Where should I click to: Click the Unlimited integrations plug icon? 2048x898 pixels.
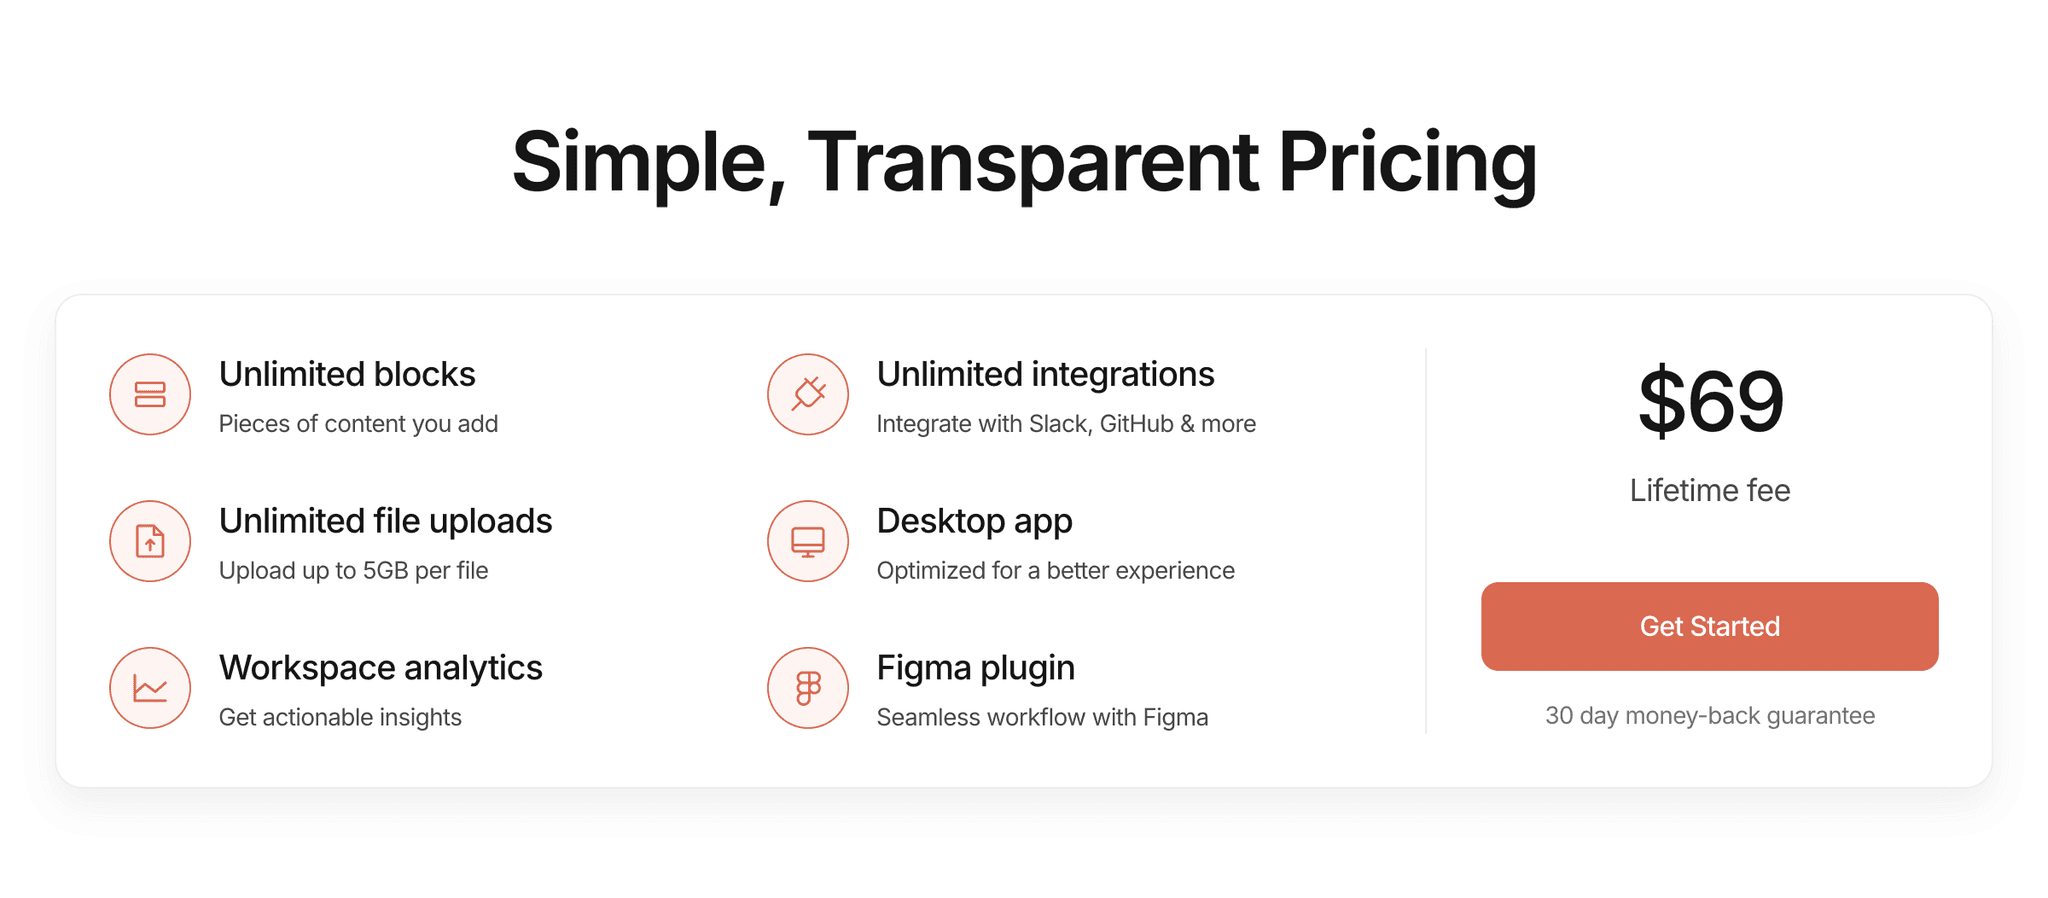pyautogui.click(x=808, y=394)
